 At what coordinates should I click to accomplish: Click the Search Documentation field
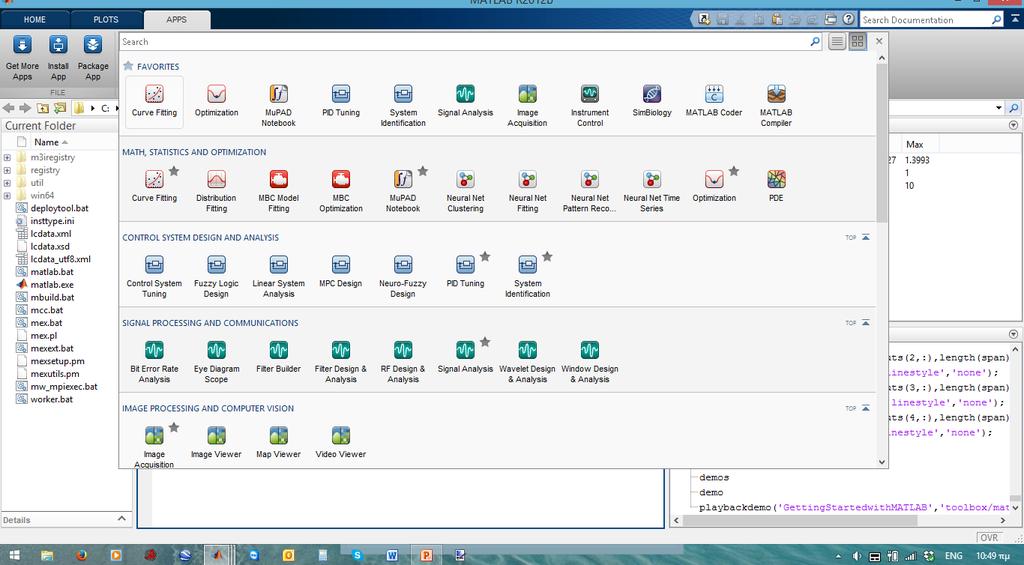(925, 20)
